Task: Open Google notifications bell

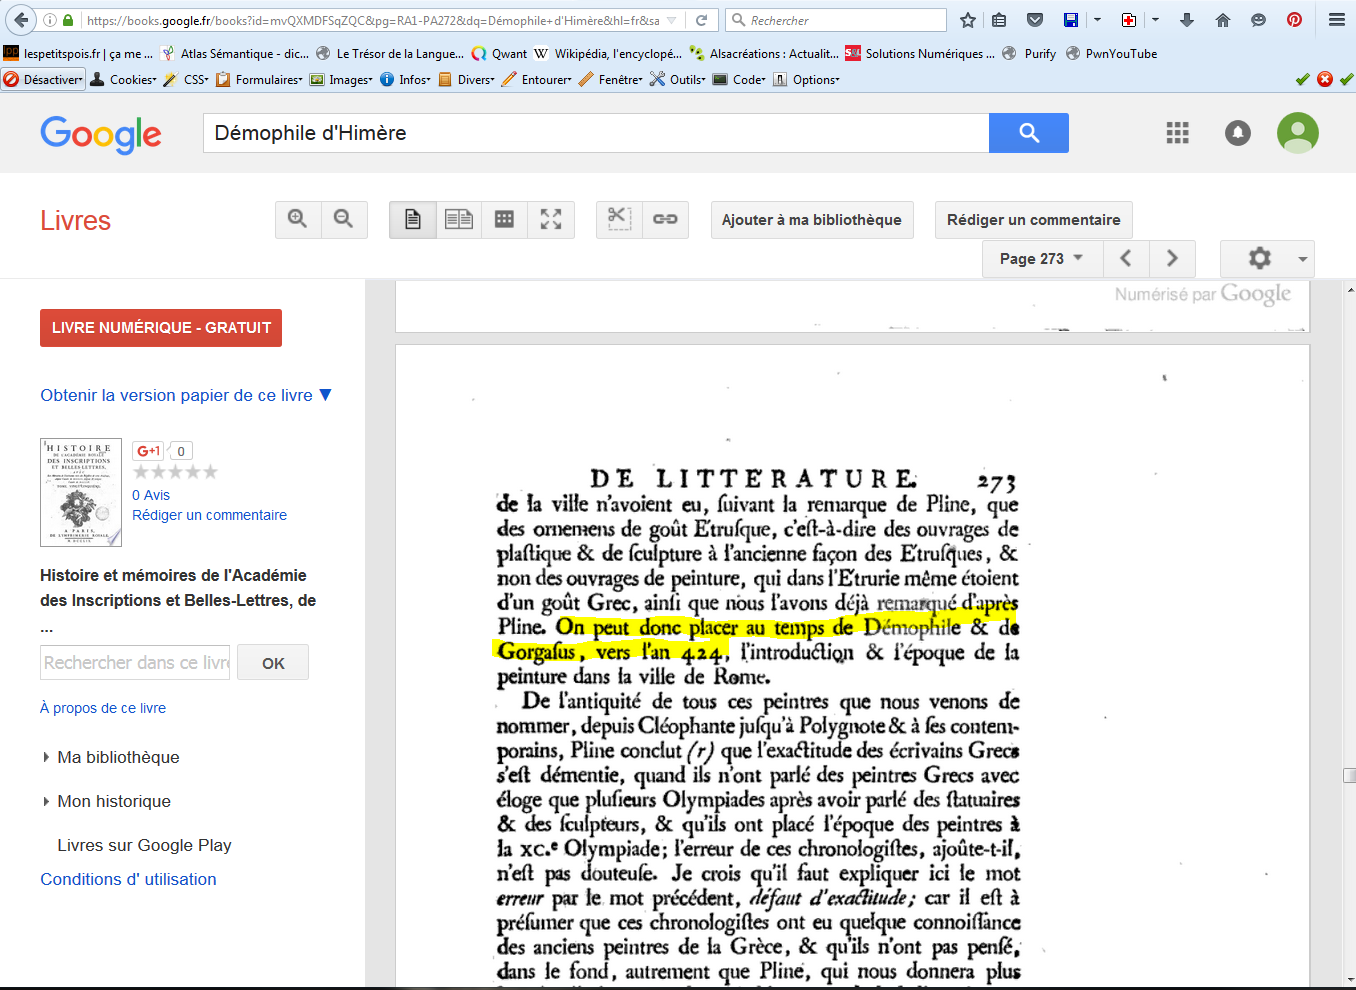Action: click(x=1238, y=133)
